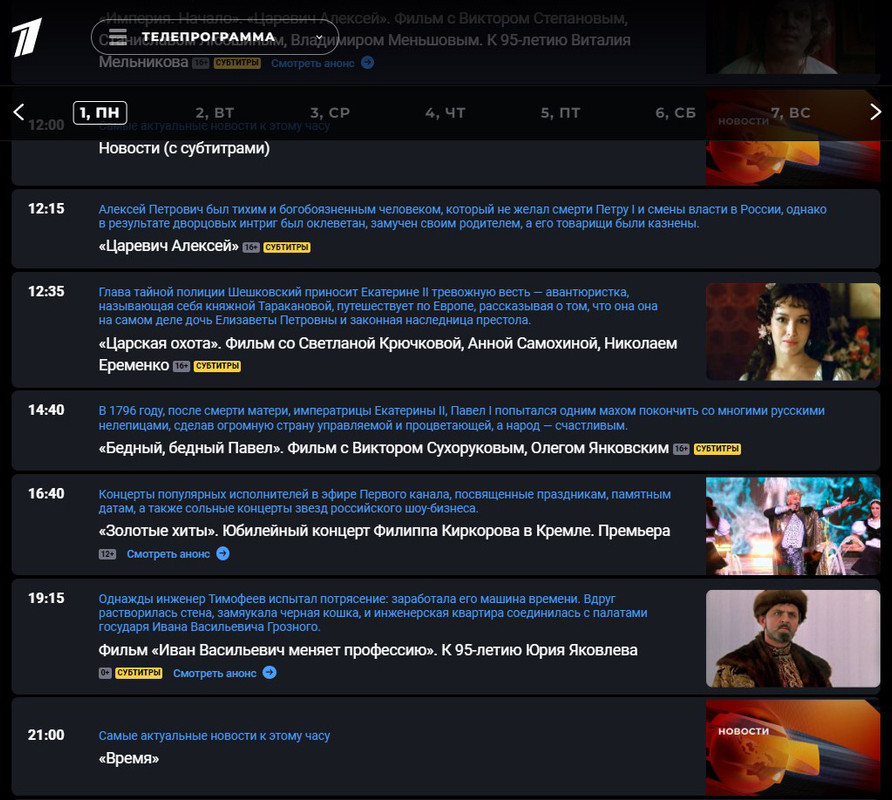Open Время news thumbnail at 21:00
Viewport: 892px width, 800px height.
tap(793, 747)
